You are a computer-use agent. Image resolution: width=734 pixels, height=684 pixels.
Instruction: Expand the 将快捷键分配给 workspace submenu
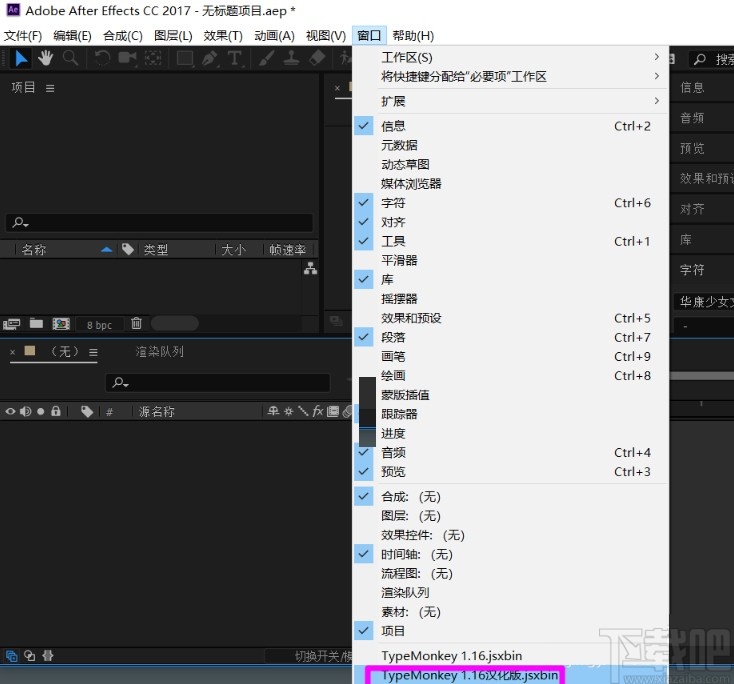pyautogui.click(x=511, y=76)
